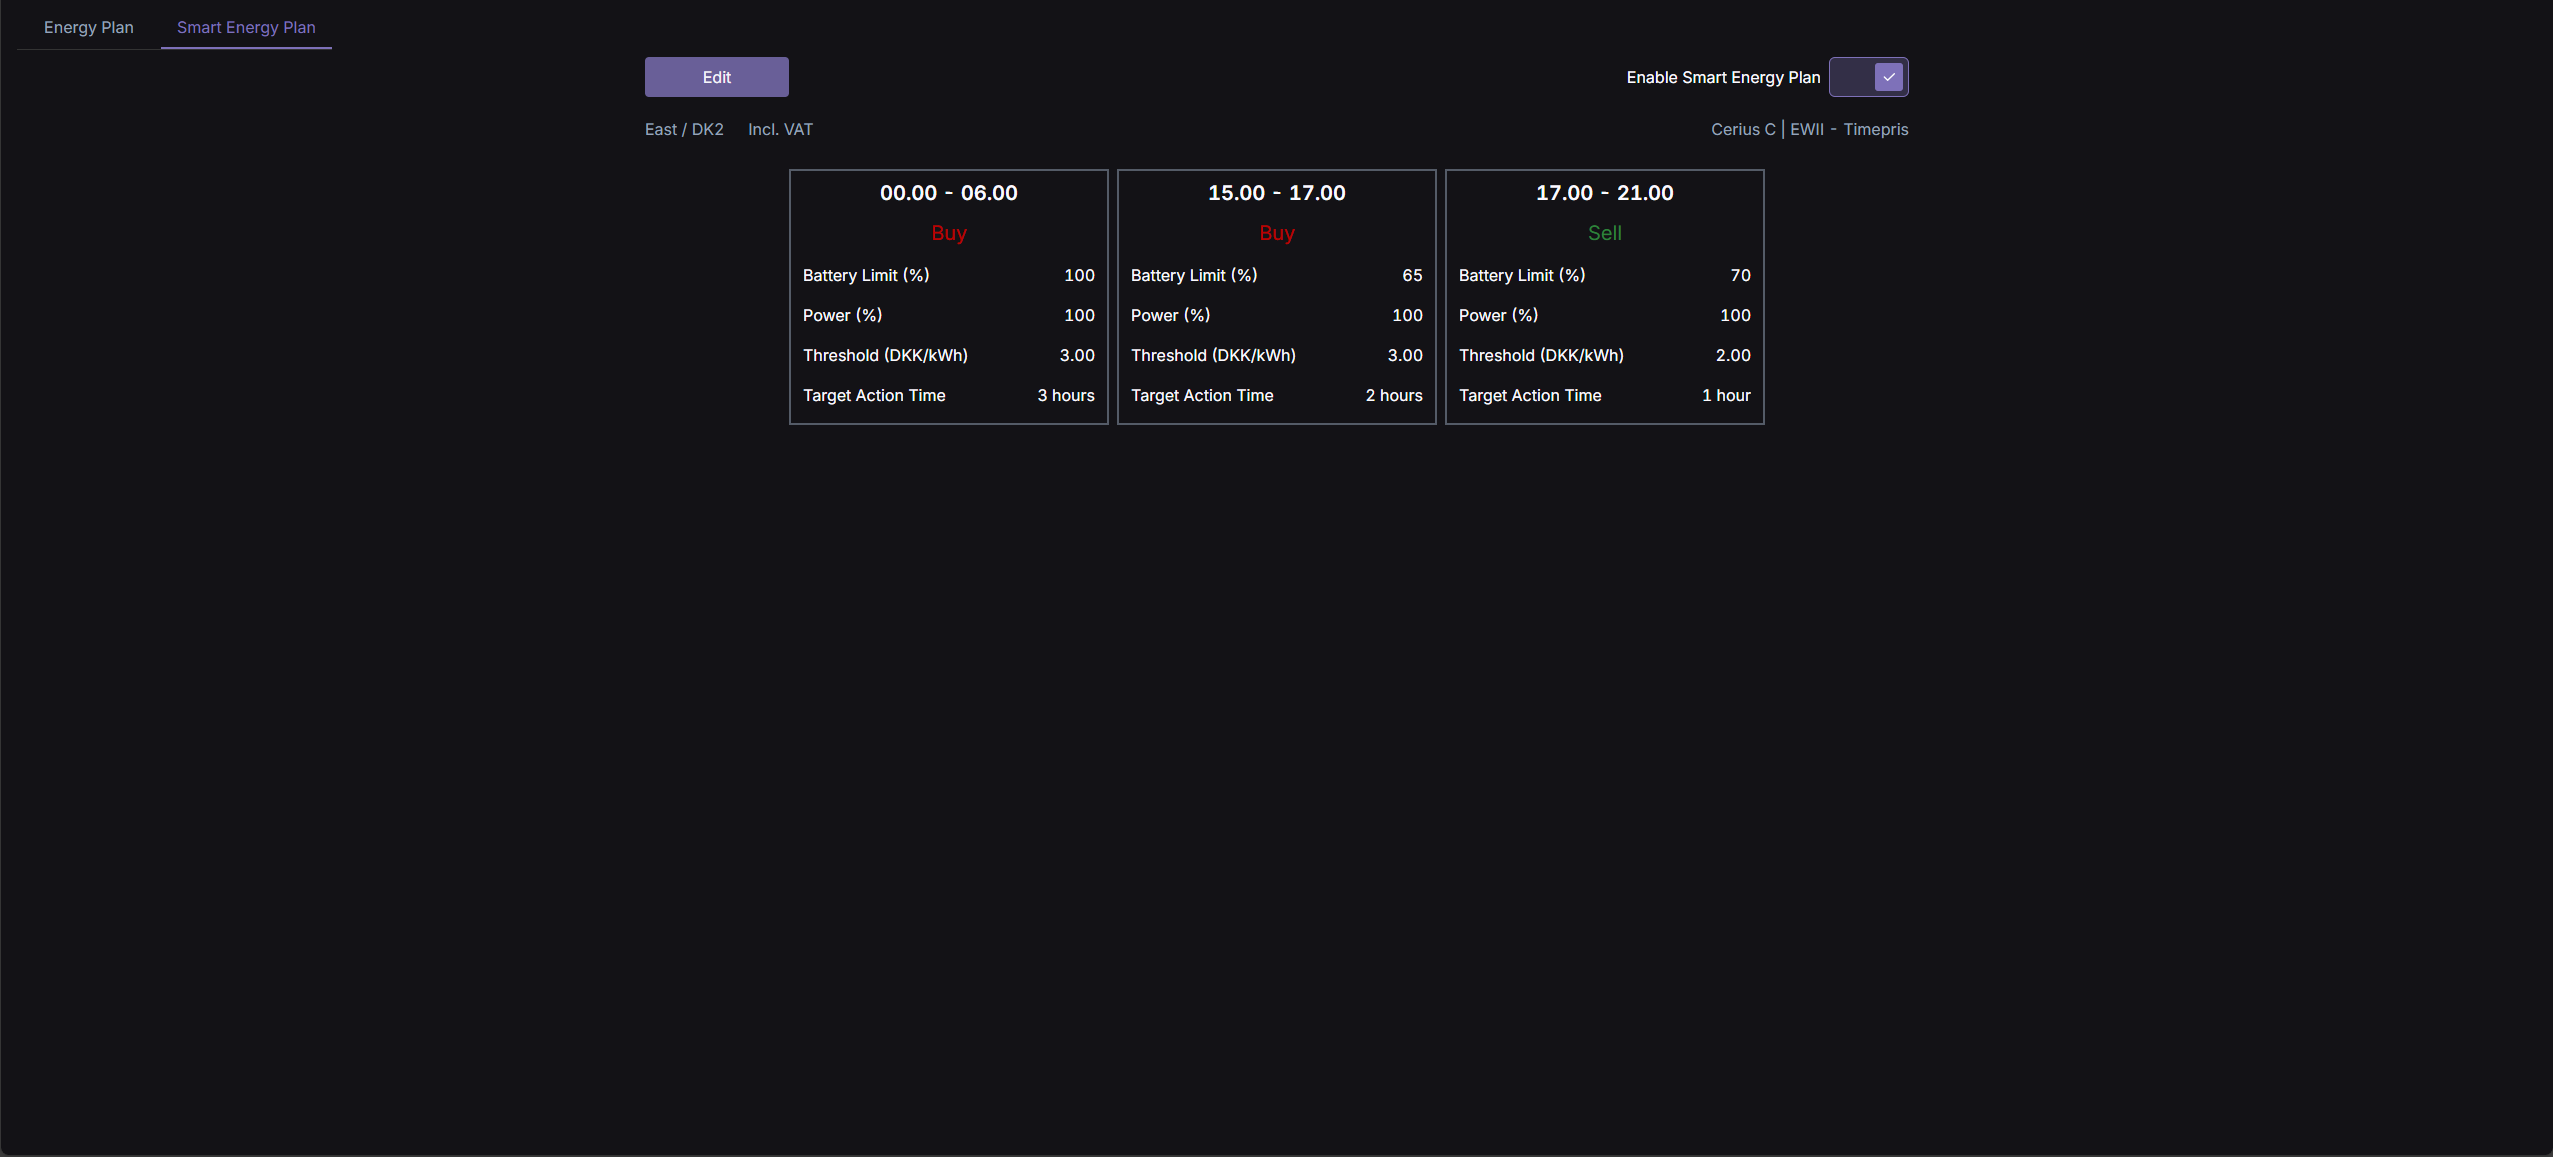Click the Incl. VAT label
This screenshot has height=1157, width=2553.
[x=780, y=129]
